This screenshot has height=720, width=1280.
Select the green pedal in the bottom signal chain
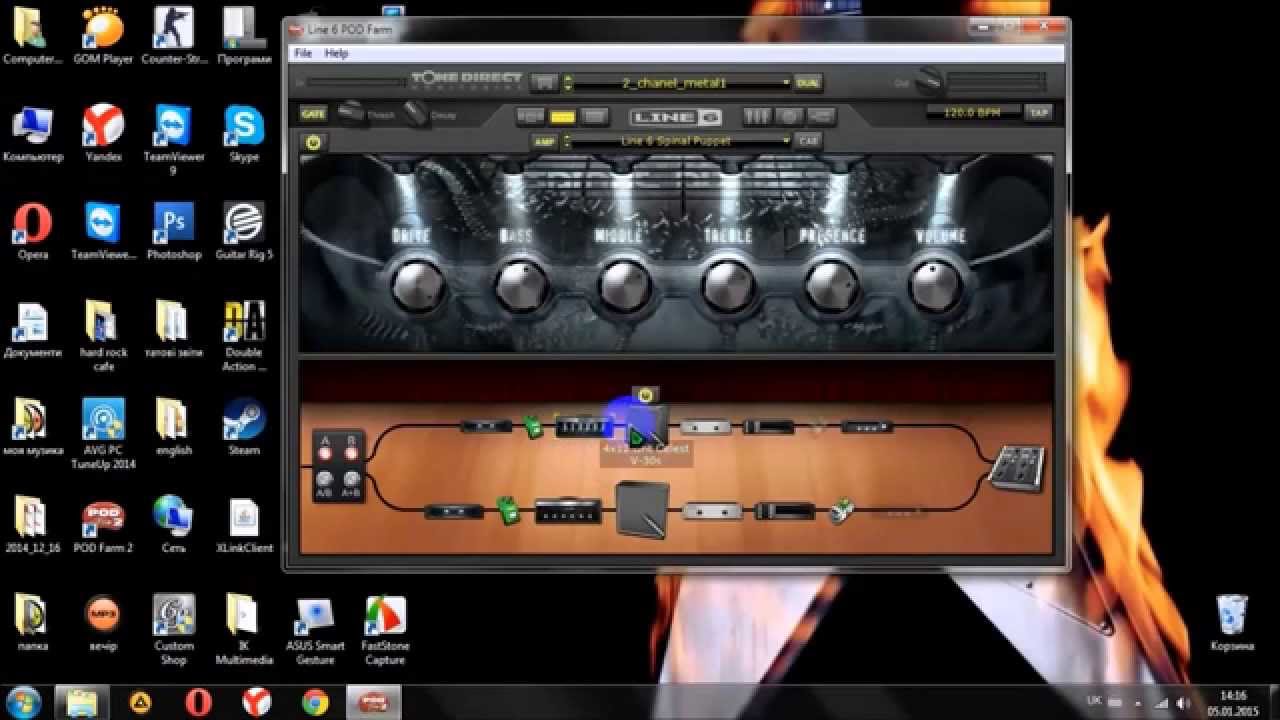tap(509, 511)
